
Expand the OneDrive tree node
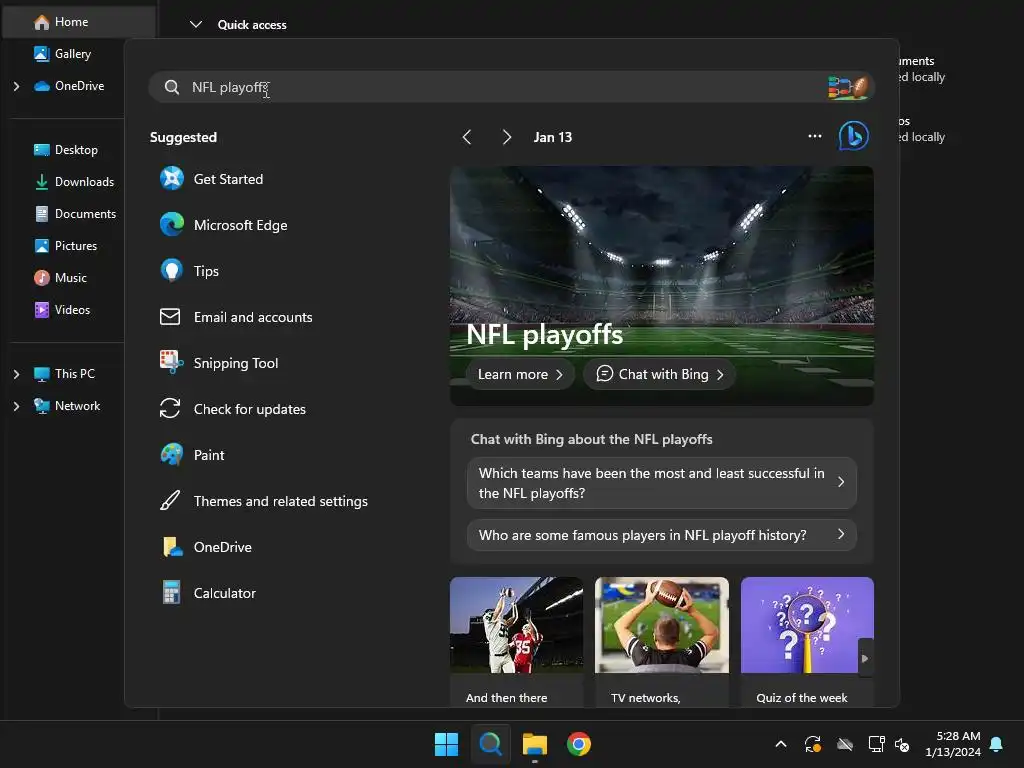point(16,86)
